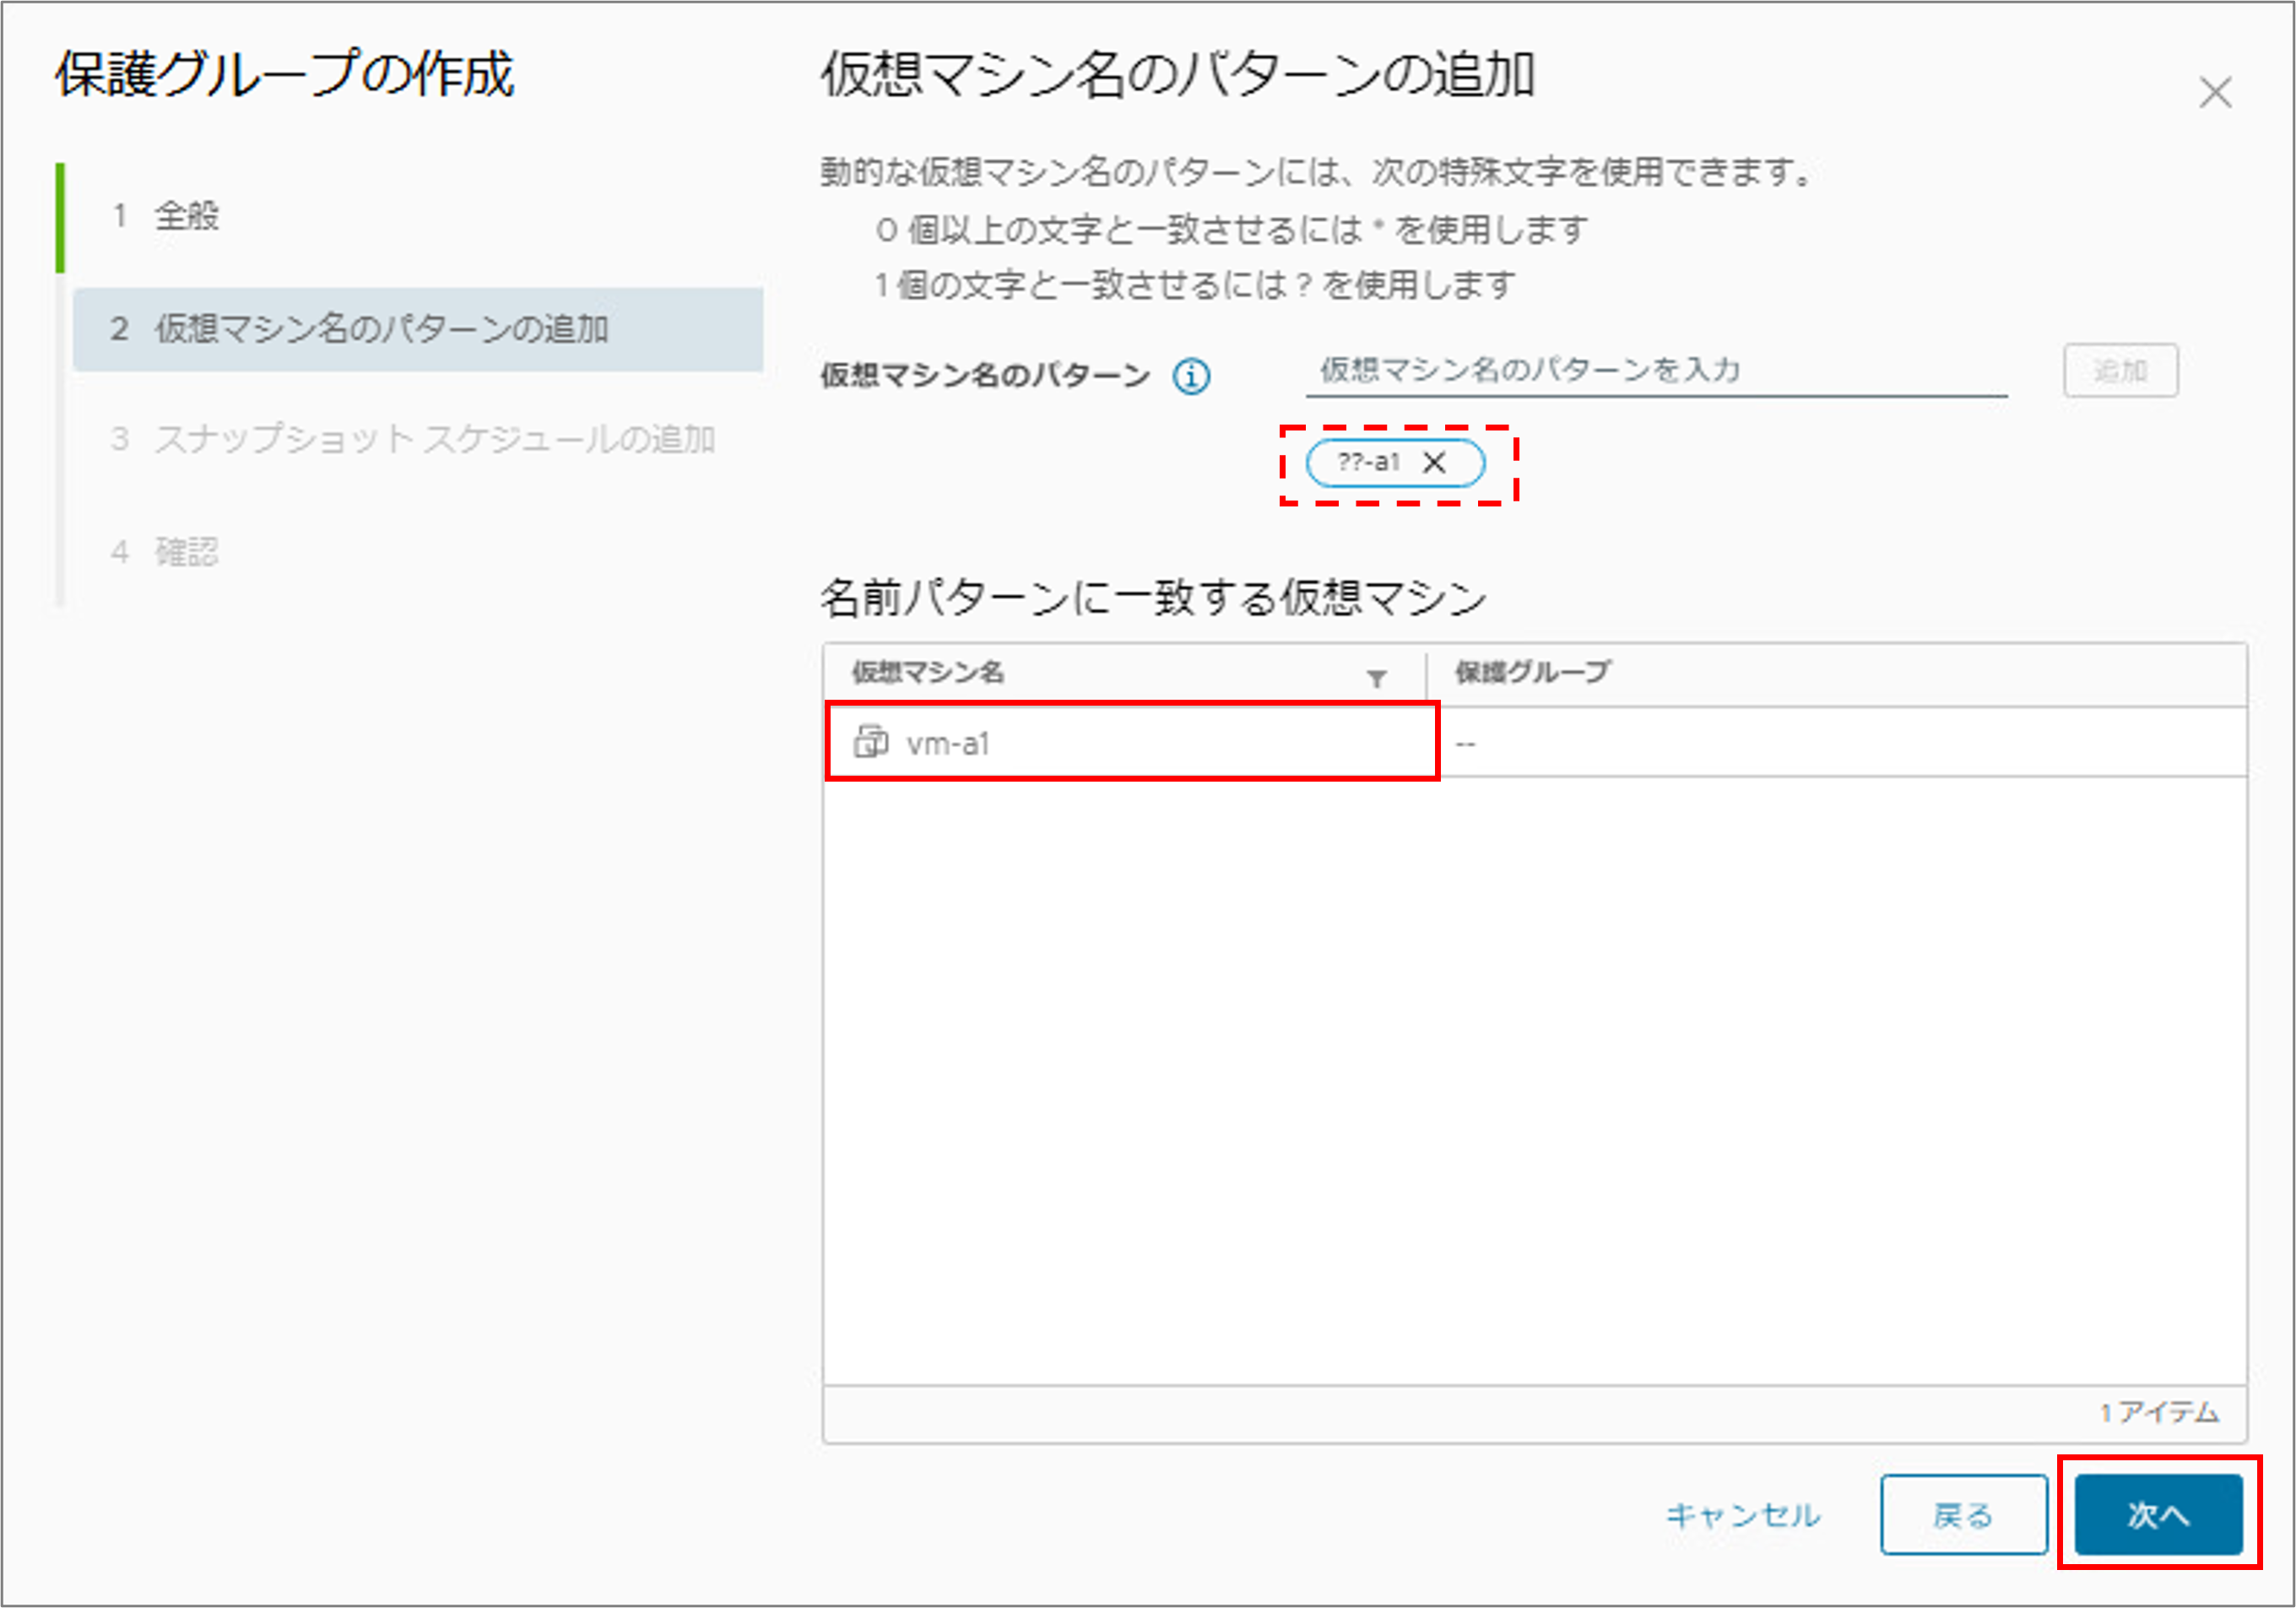Click the キャンセル link
The image size is (2296, 1608).
pyautogui.click(x=1743, y=1515)
